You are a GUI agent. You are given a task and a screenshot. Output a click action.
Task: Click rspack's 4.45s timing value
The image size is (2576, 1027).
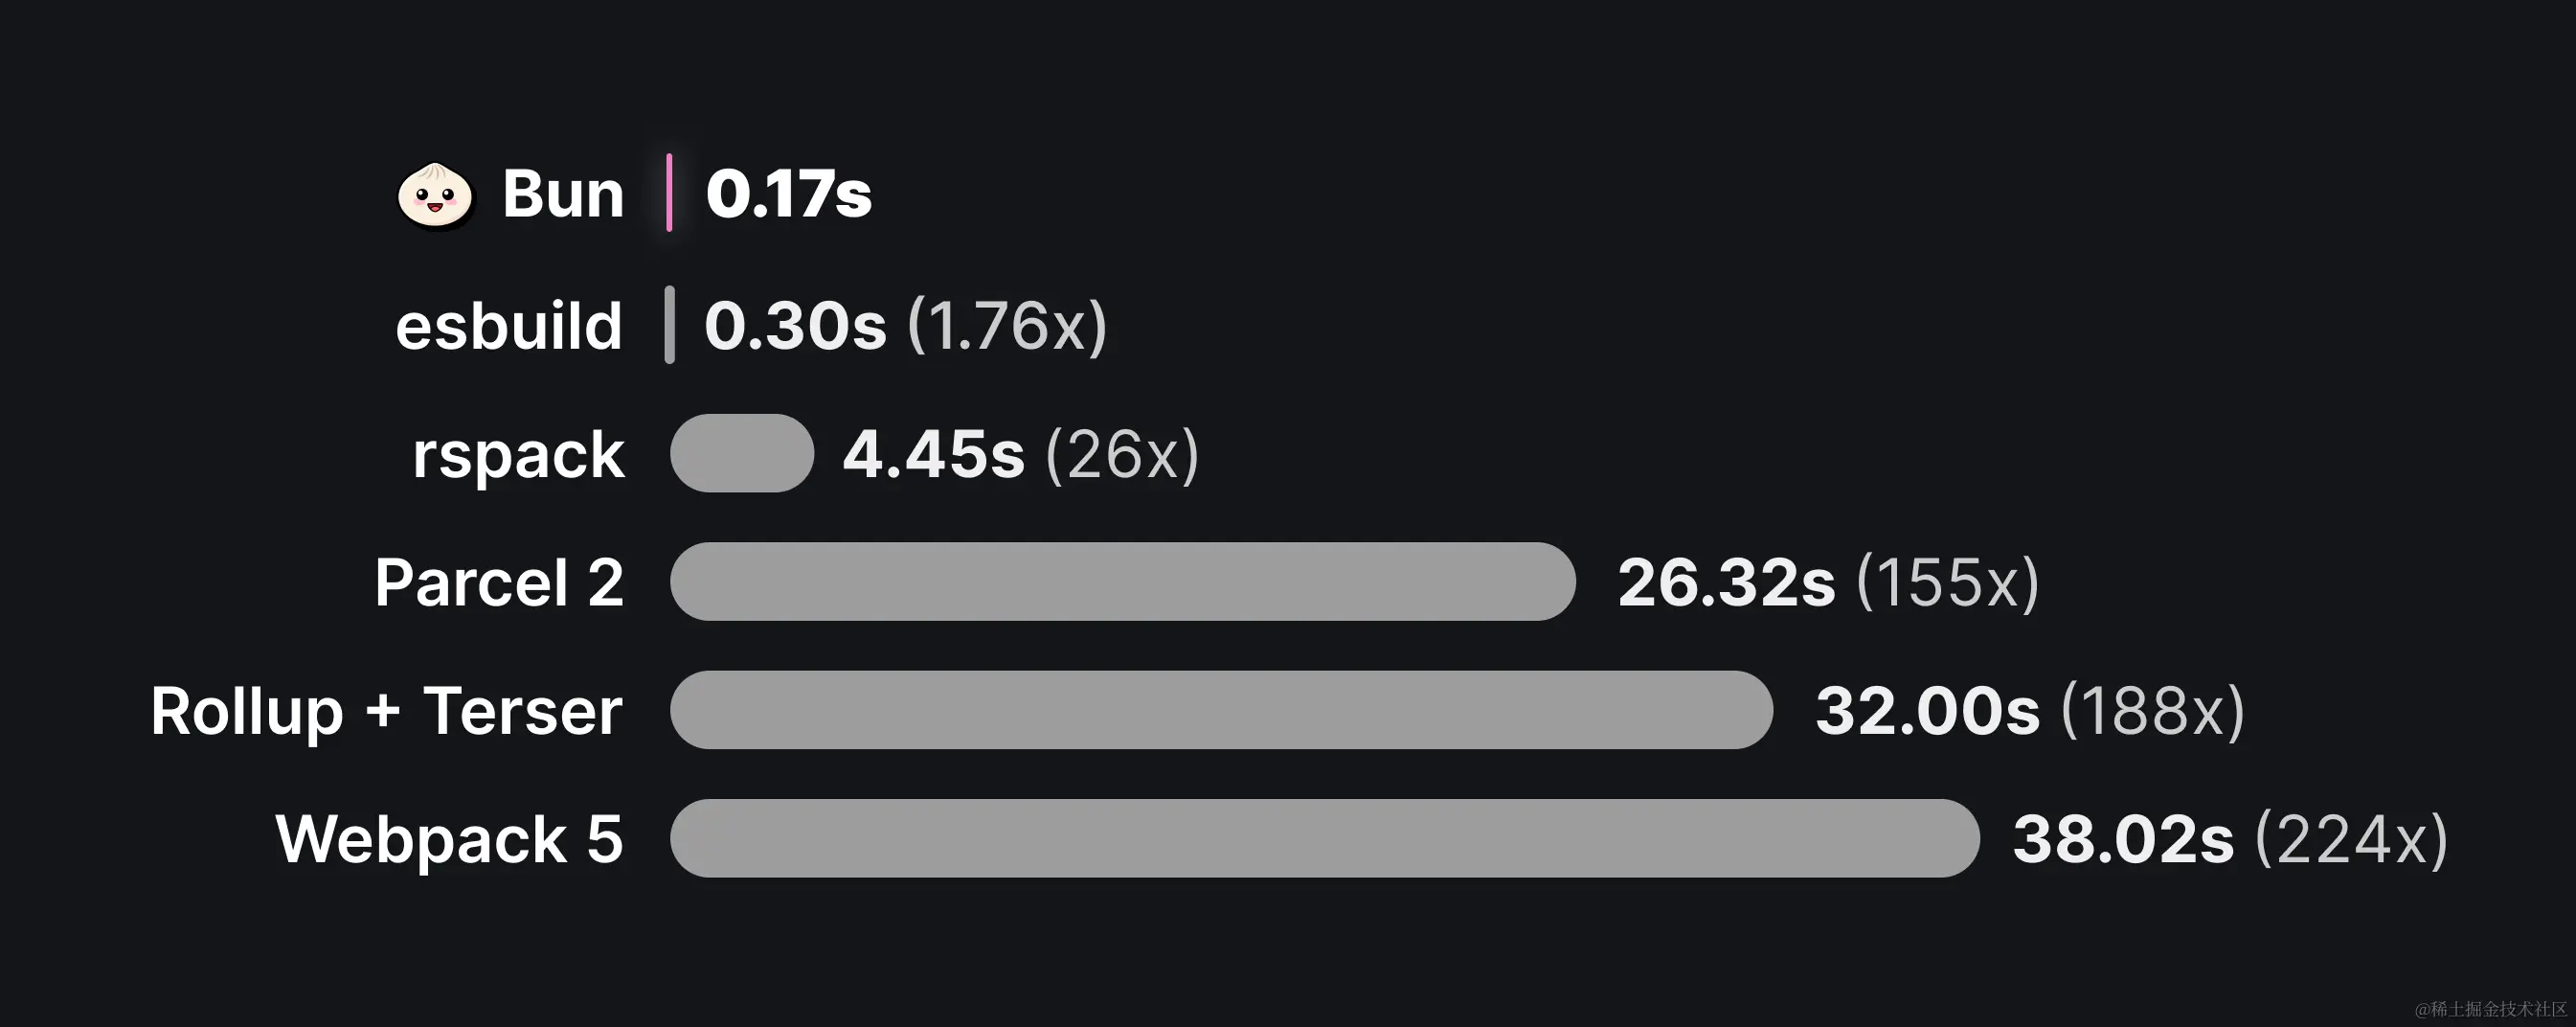(x=934, y=454)
